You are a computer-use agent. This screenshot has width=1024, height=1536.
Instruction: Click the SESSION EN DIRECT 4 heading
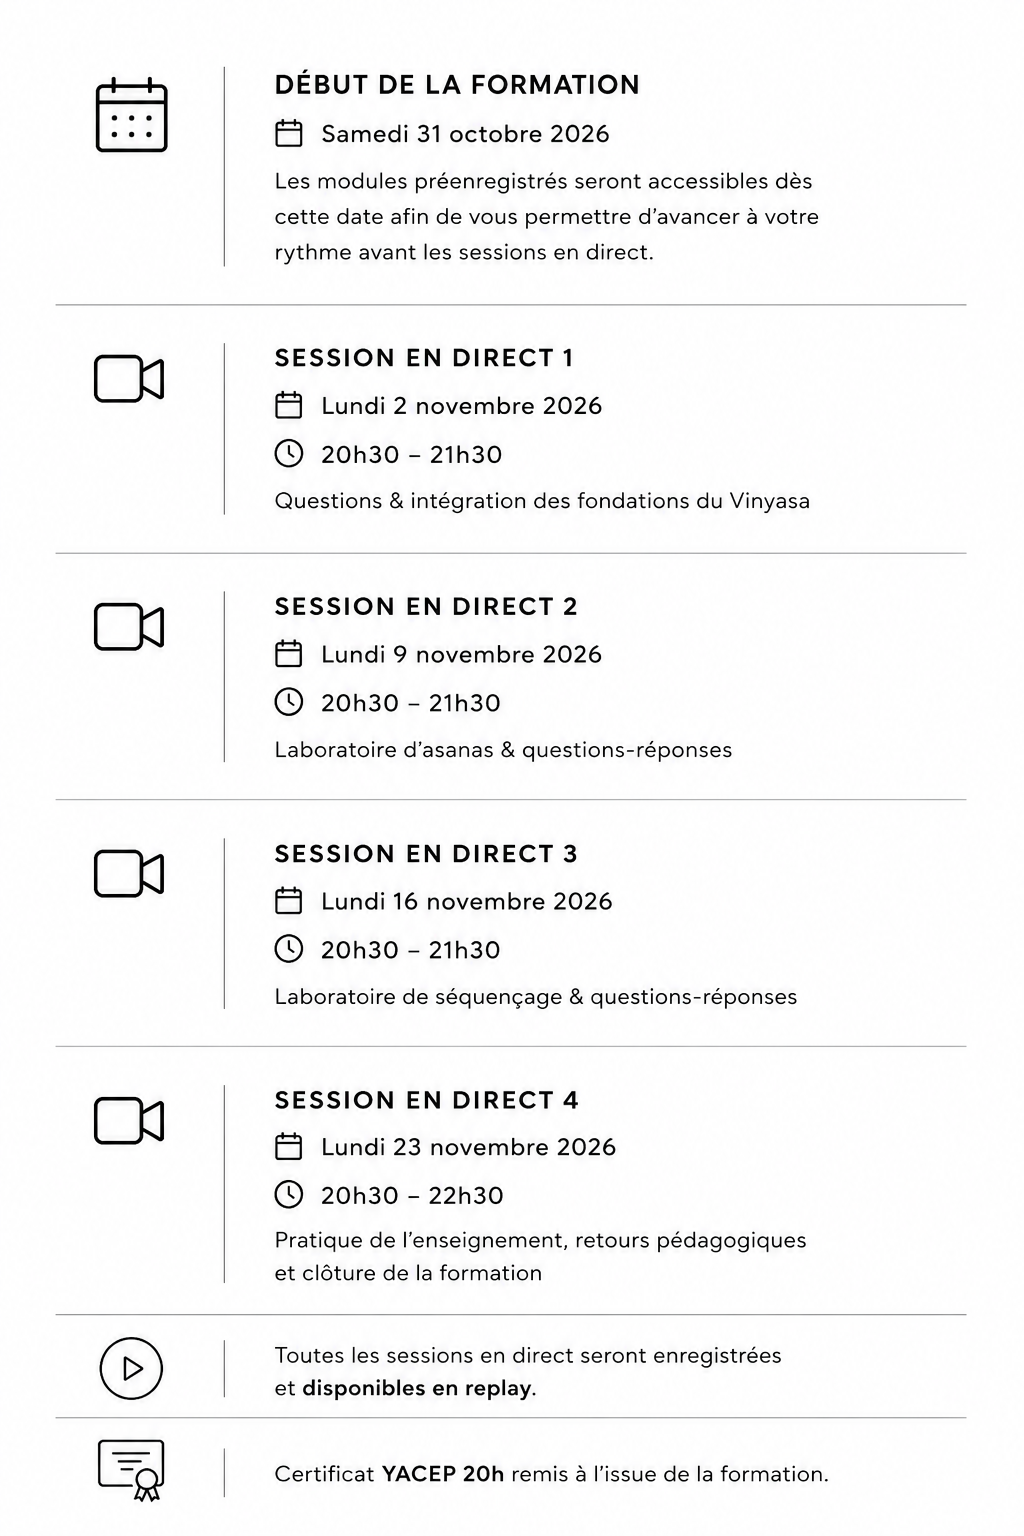pos(427,1100)
